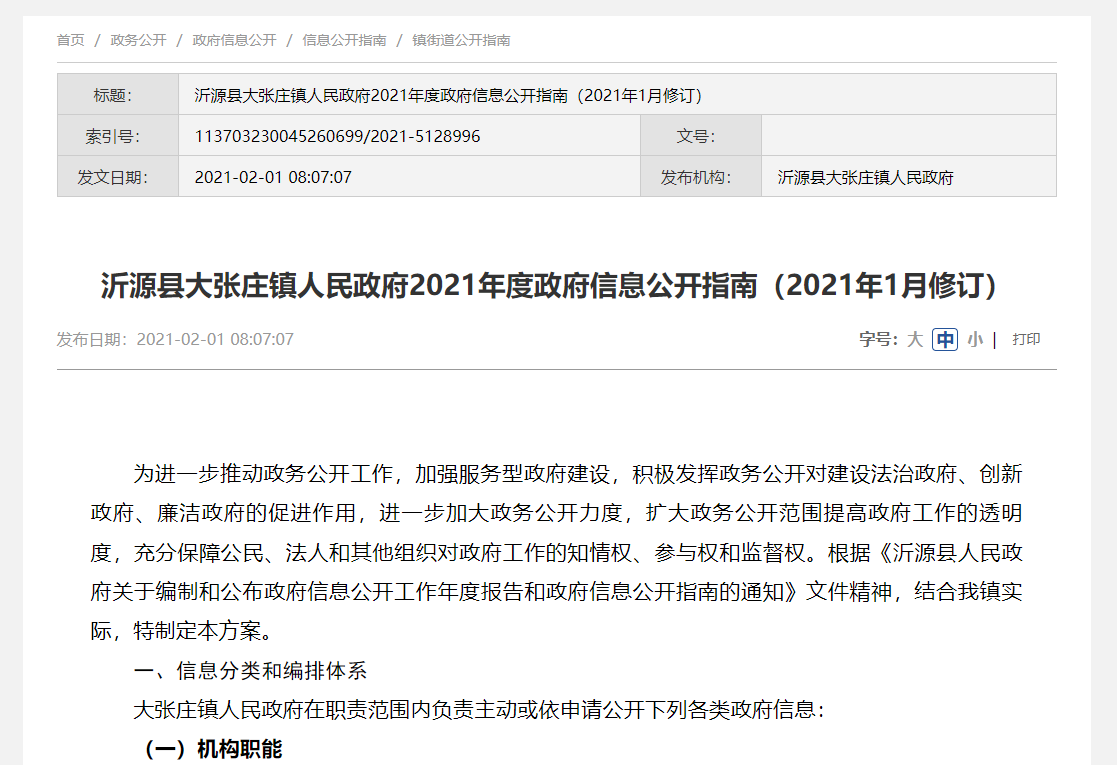The height and width of the screenshot is (765, 1117).
Task: Go to 首页 in the breadcrumb
Action: (x=71, y=40)
